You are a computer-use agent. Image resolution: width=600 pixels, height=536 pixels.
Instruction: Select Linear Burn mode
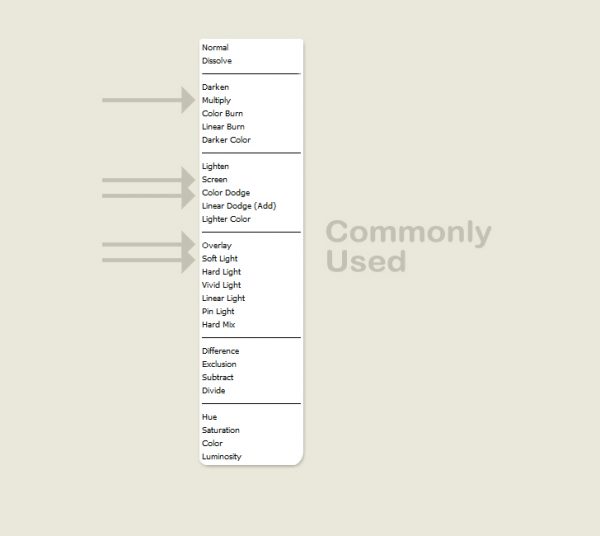(x=223, y=127)
